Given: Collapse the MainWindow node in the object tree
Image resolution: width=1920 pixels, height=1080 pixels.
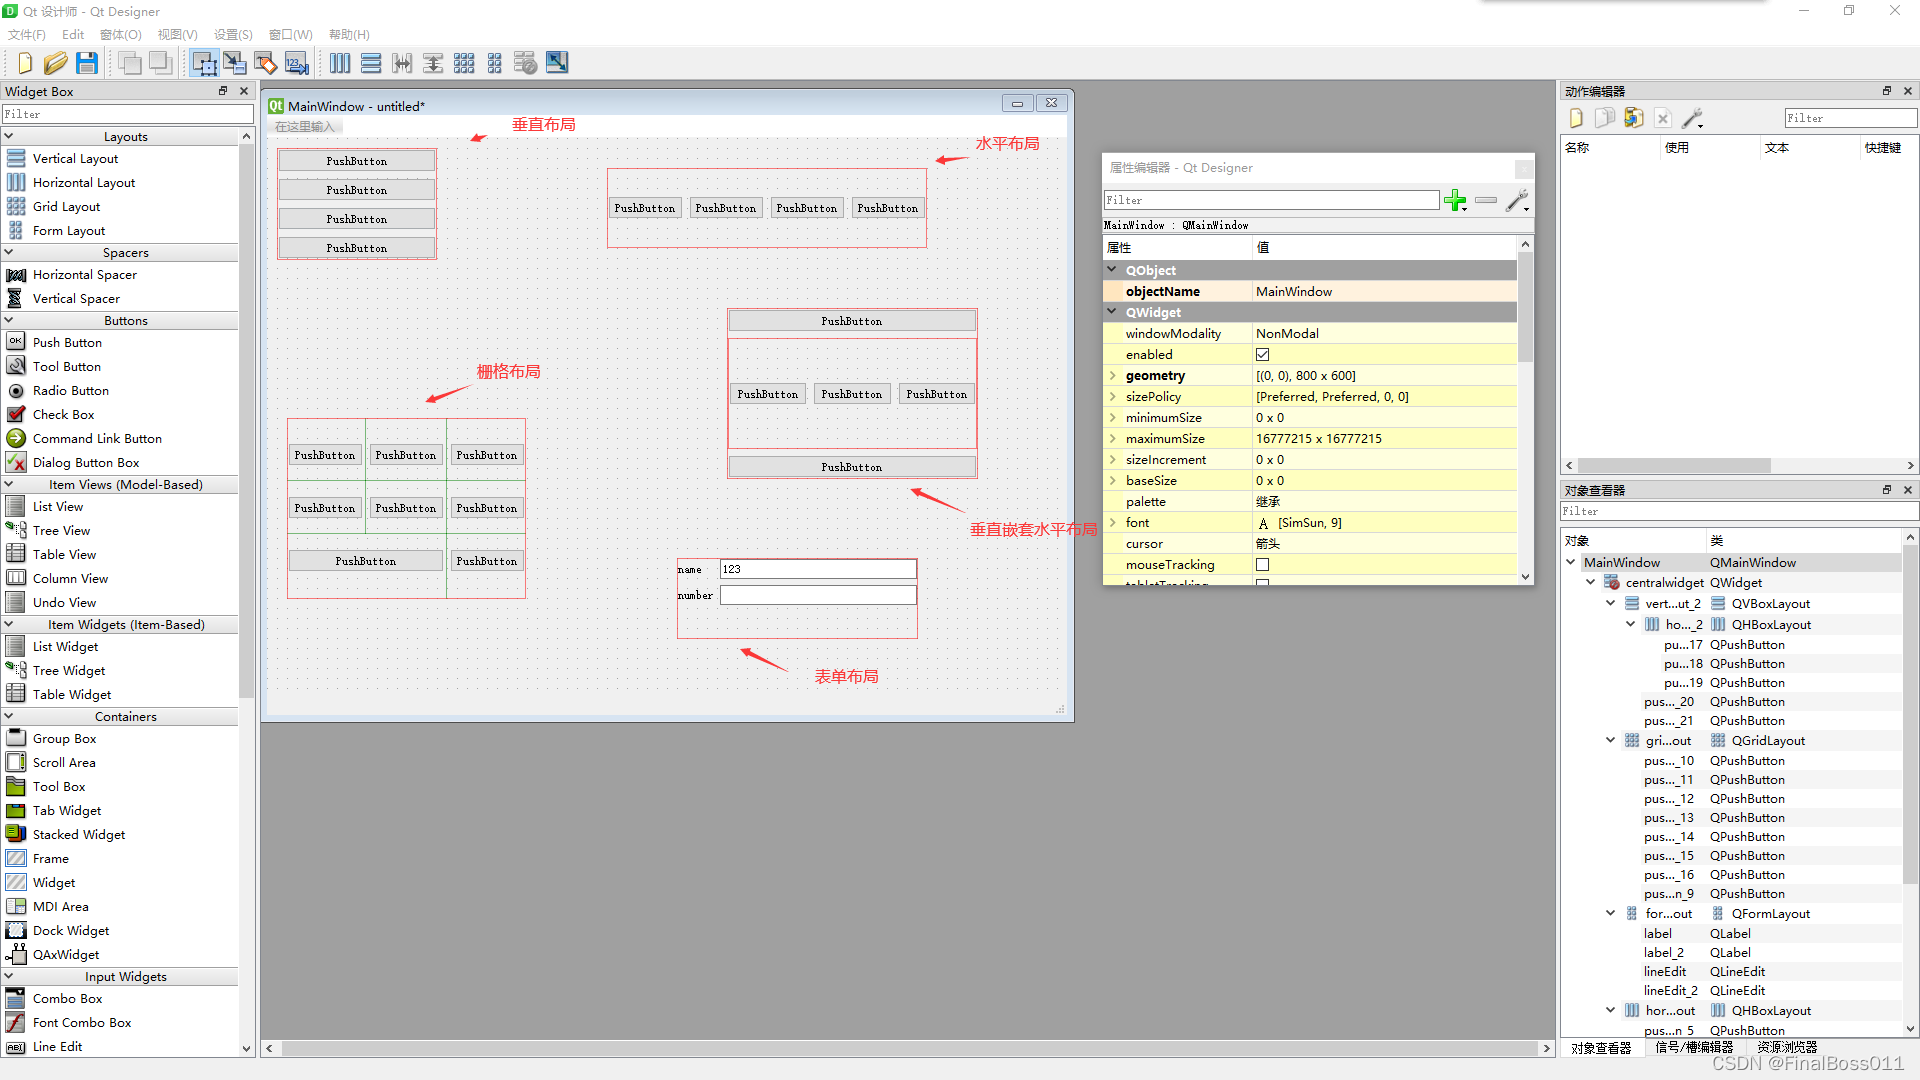Looking at the screenshot, I should 1570,562.
